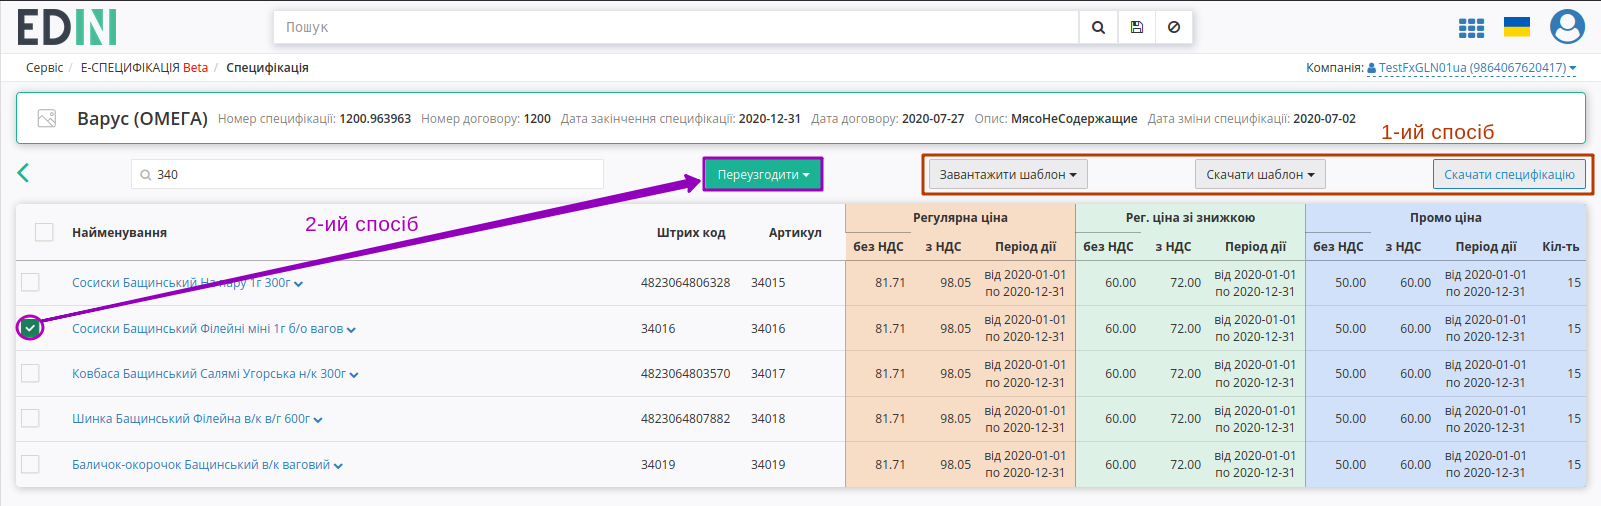
Task: Click the Рег. ціна зі знижкою header
Action: 1190,217
